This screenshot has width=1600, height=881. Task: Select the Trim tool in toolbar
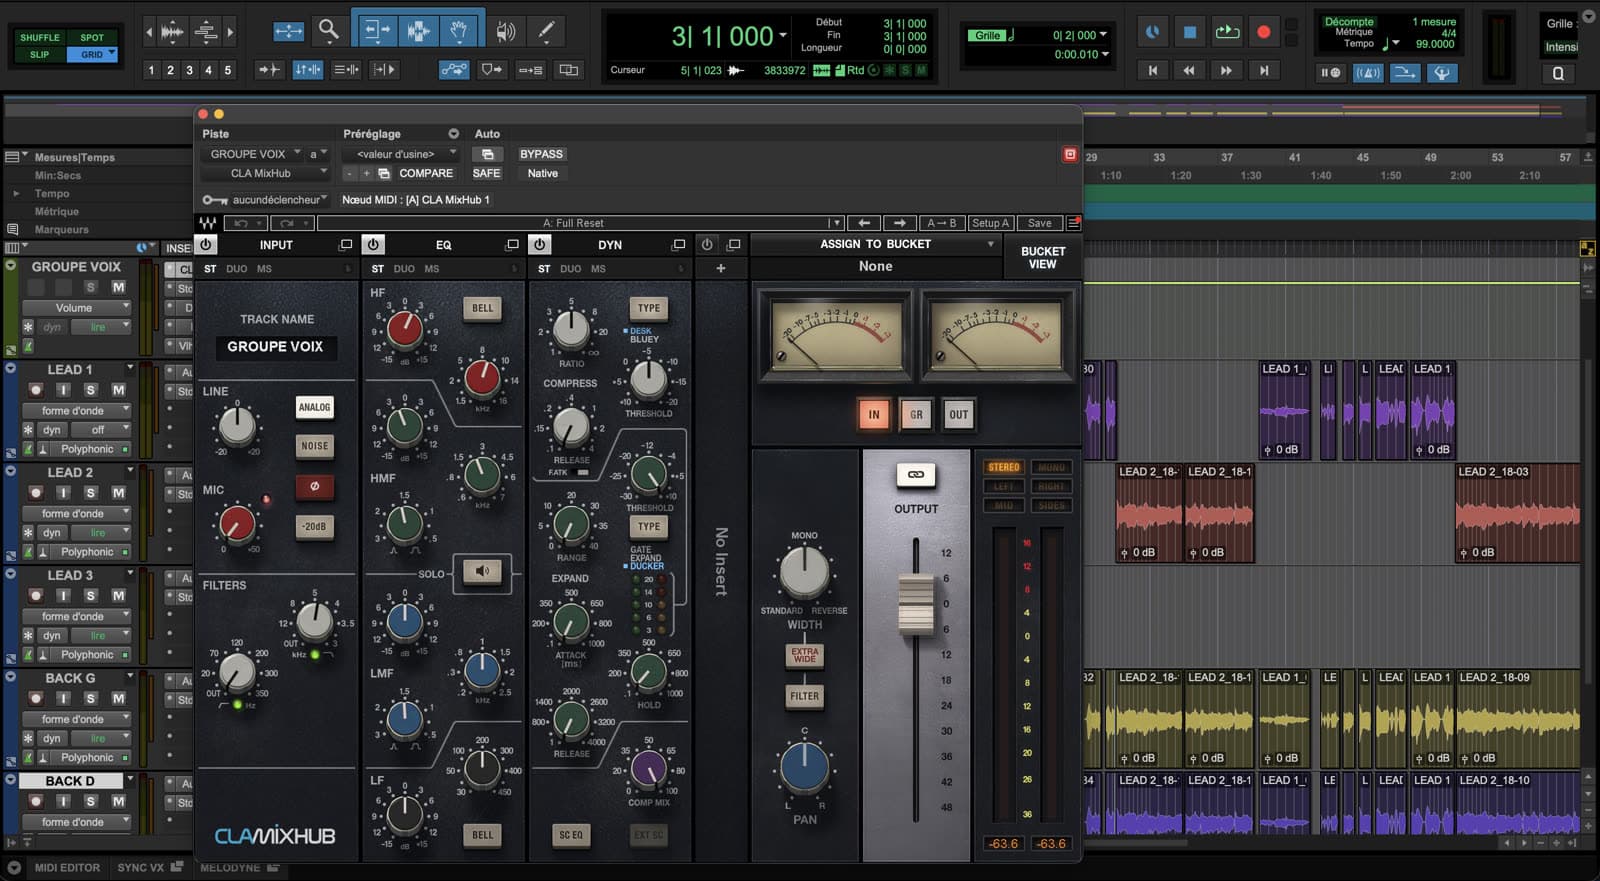click(x=377, y=32)
